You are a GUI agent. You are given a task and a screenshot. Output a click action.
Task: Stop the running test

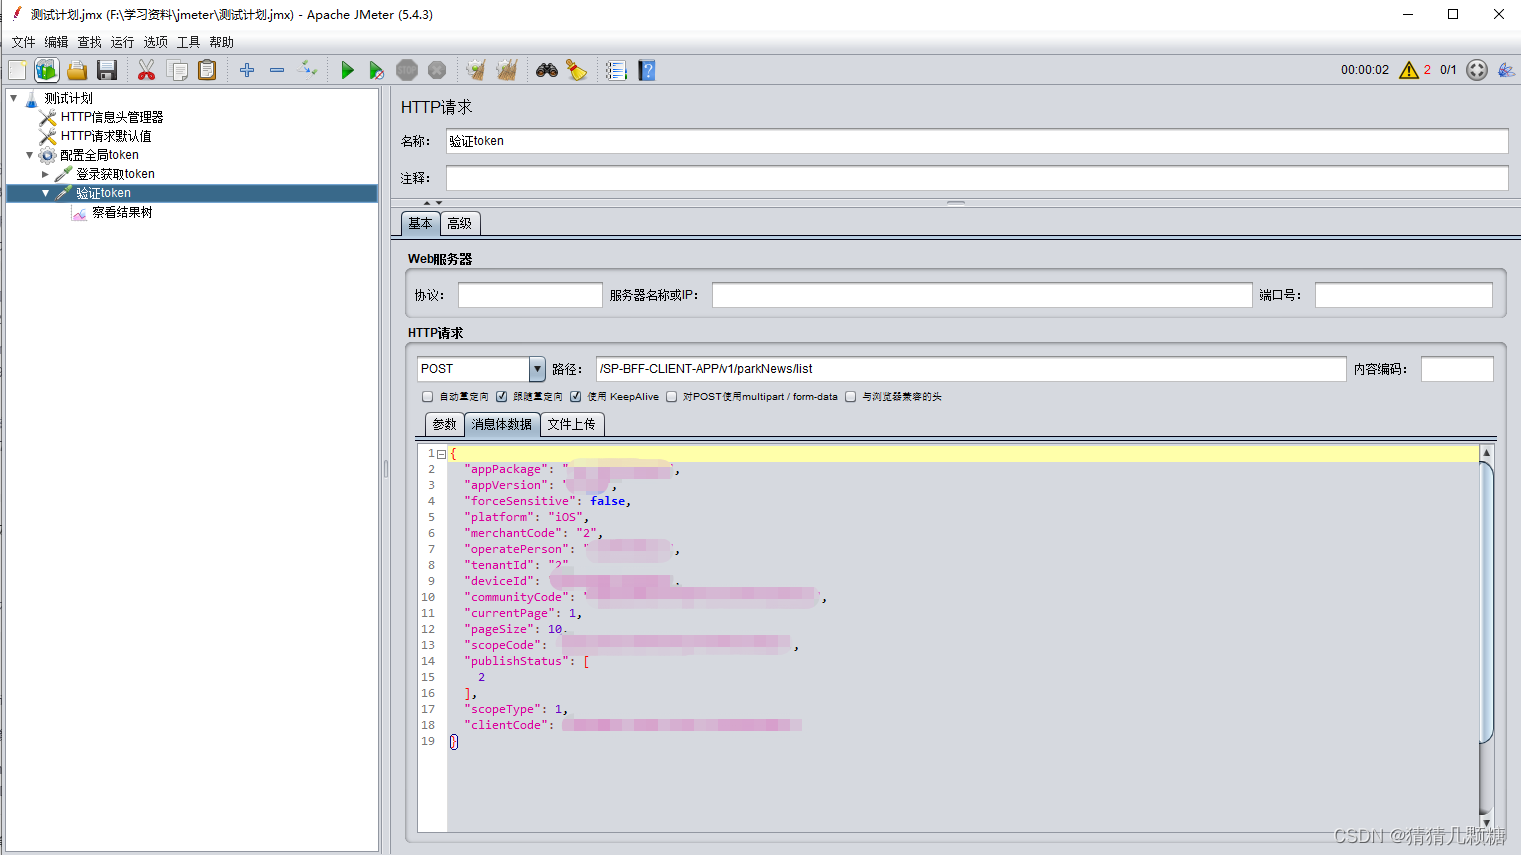coord(407,70)
